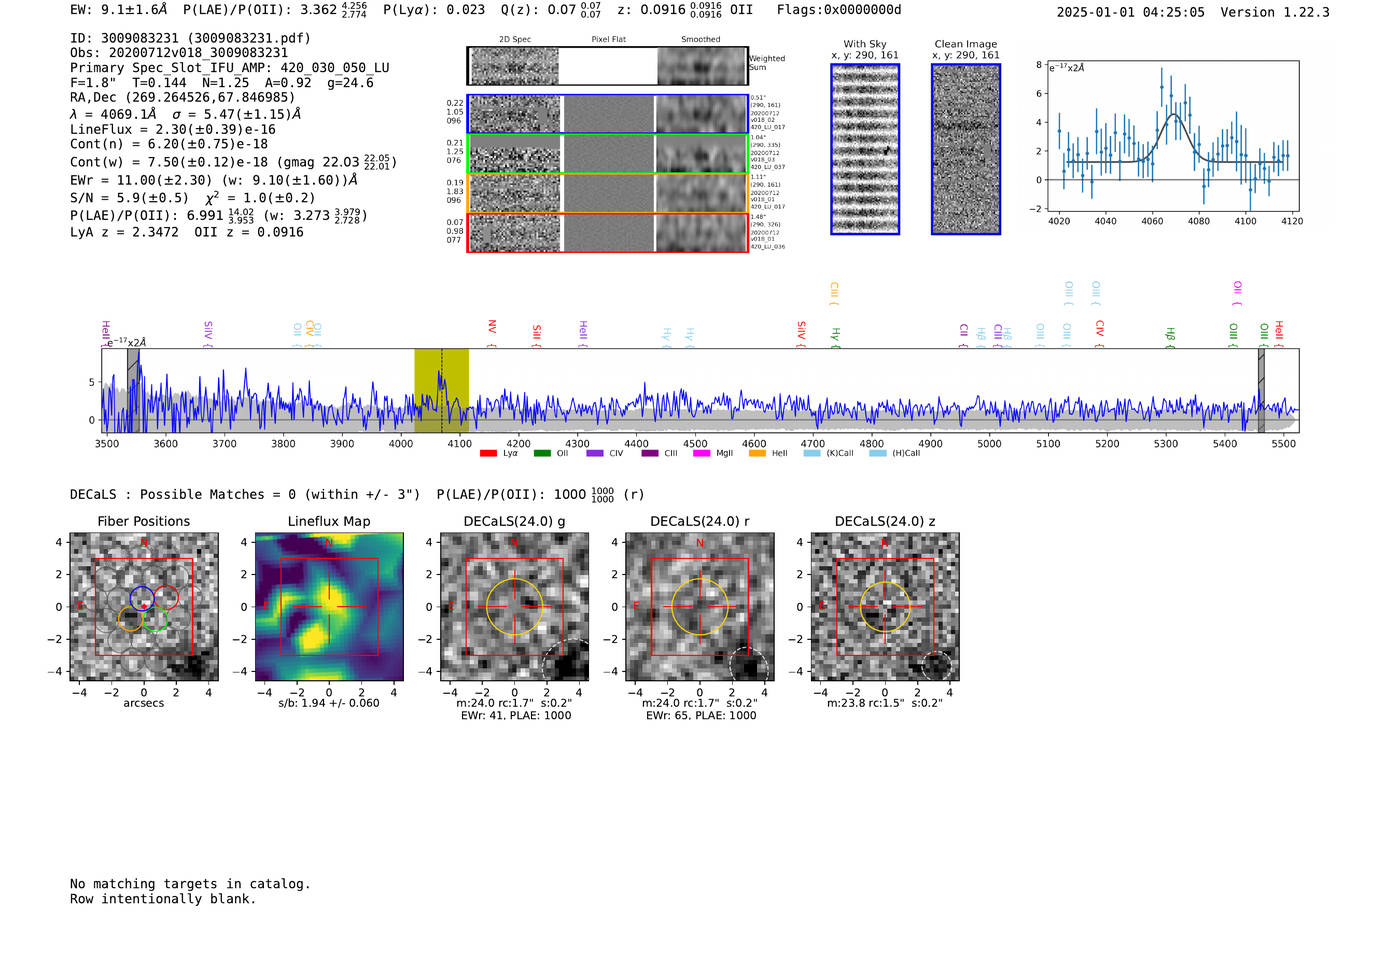The width and height of the screenshot is (1400, 953).
Task: Click the CIII legend swatch
Action: point(650,453)
